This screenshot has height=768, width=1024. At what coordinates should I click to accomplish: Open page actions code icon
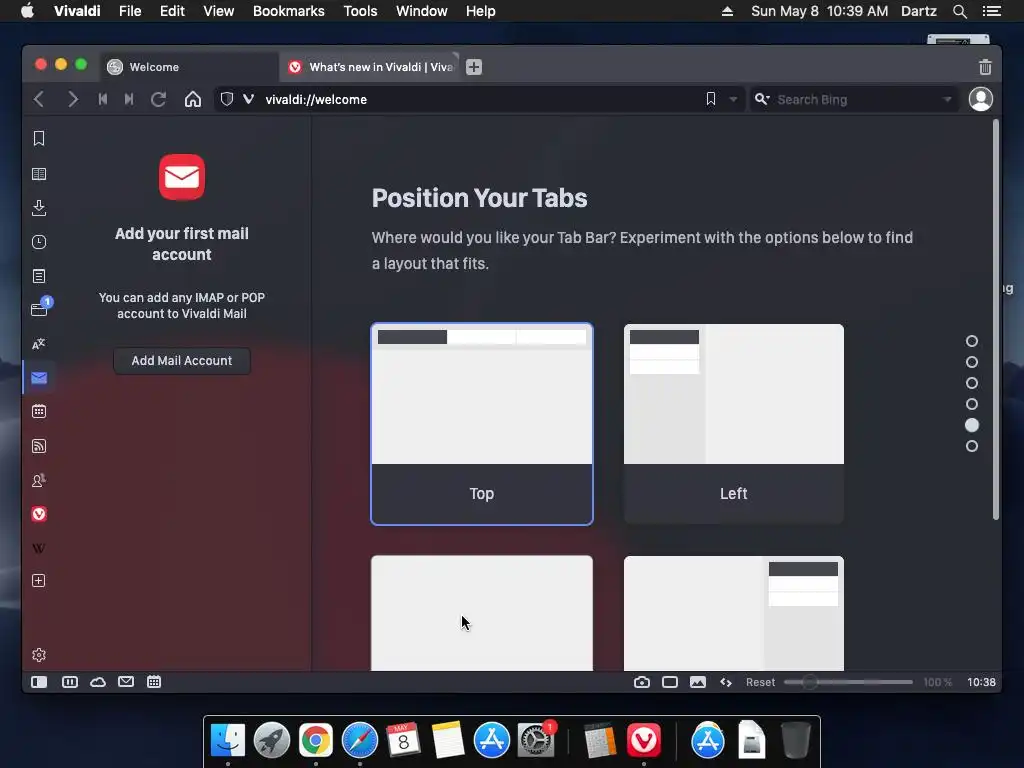(726, 682)
